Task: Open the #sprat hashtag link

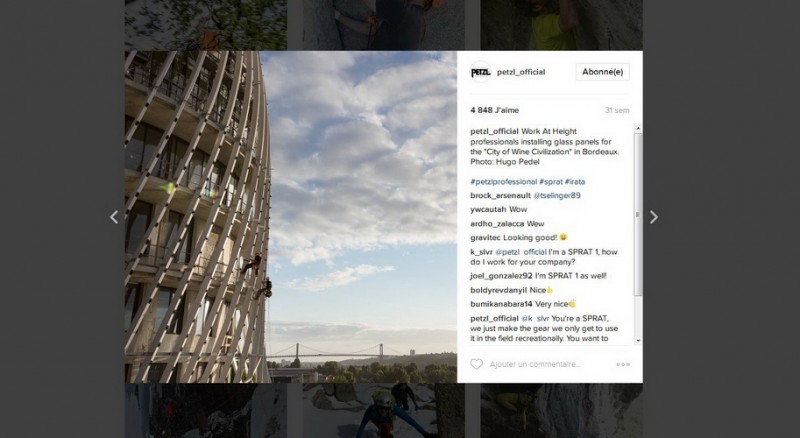Action: coord(551,182)
